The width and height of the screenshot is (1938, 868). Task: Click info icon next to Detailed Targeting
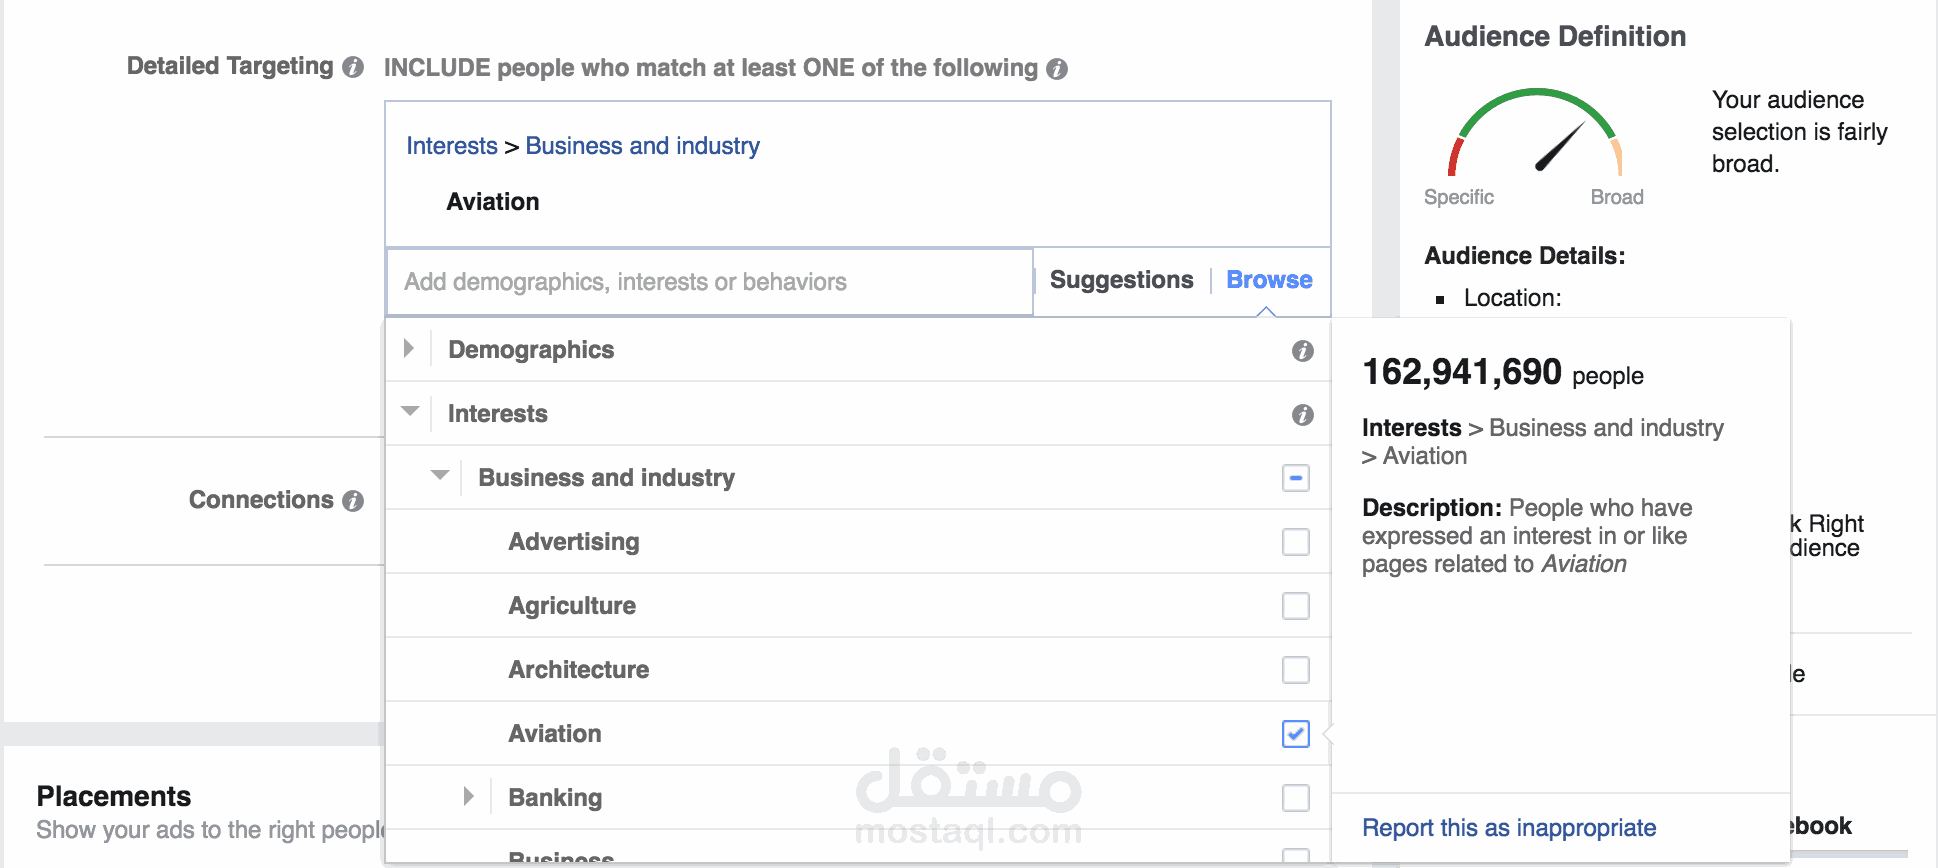352,67
